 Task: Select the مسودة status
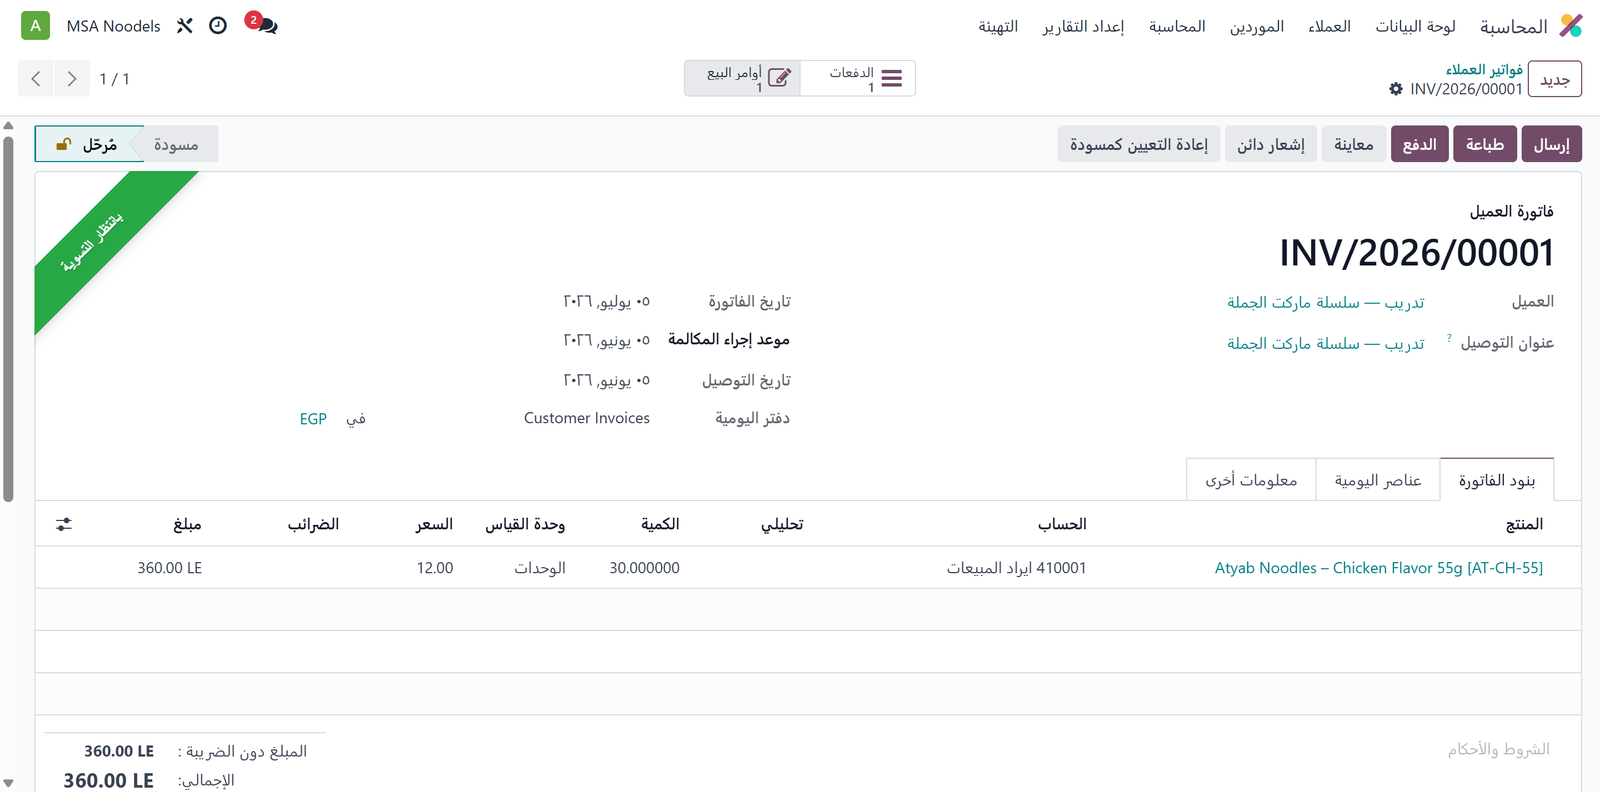click(177, 144)
